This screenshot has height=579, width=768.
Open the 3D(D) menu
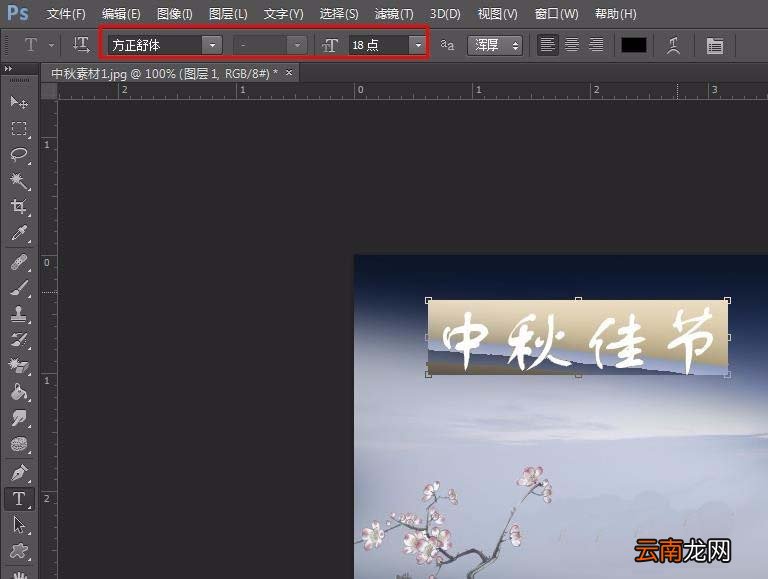click(445, 14)
